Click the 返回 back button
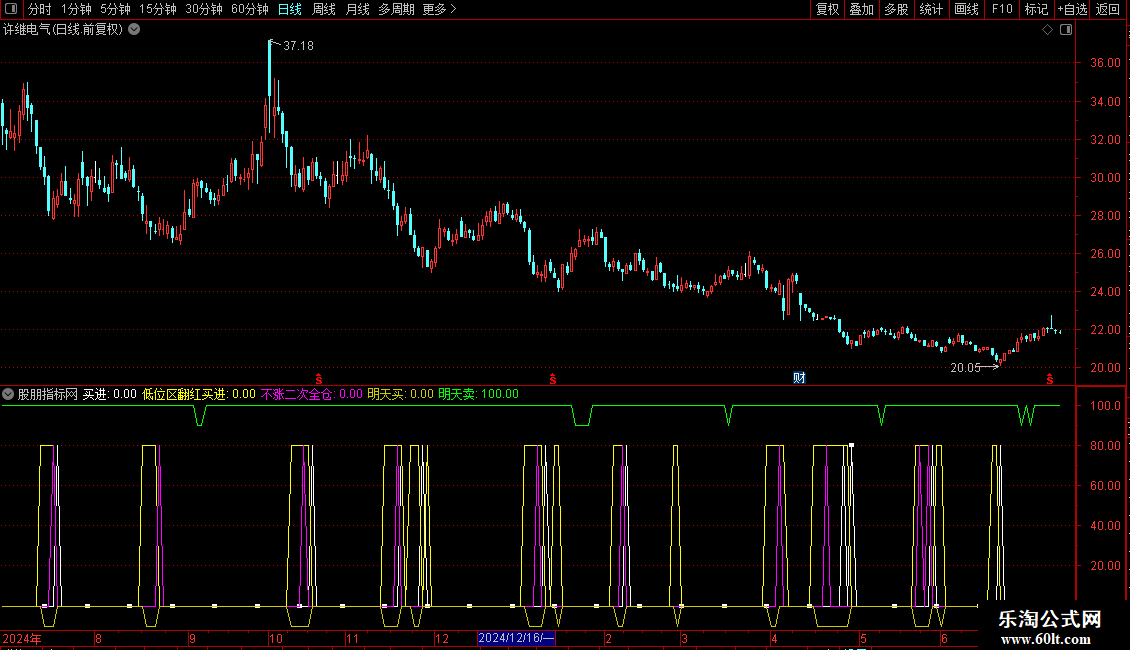This screenshot has width=1130, height=650. [1108, 9]
